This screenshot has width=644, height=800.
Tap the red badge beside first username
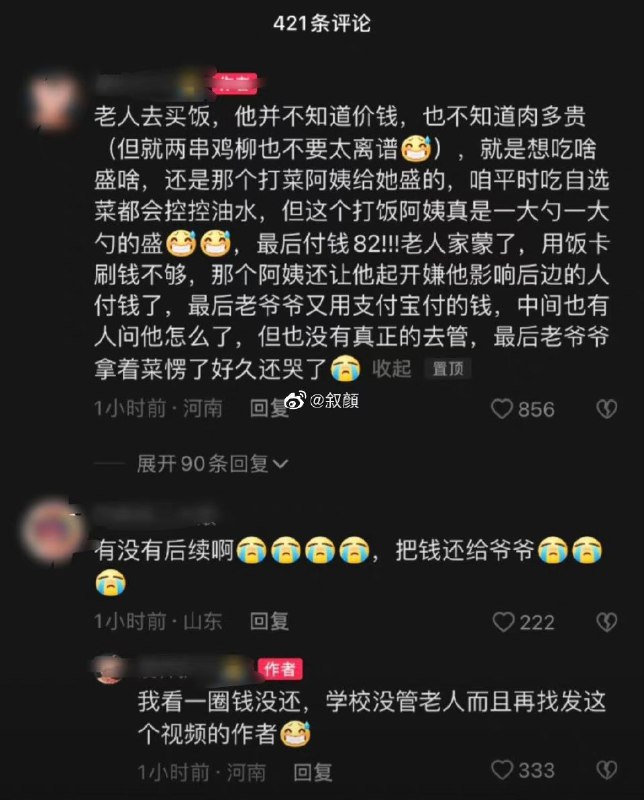tap(235, 84)
